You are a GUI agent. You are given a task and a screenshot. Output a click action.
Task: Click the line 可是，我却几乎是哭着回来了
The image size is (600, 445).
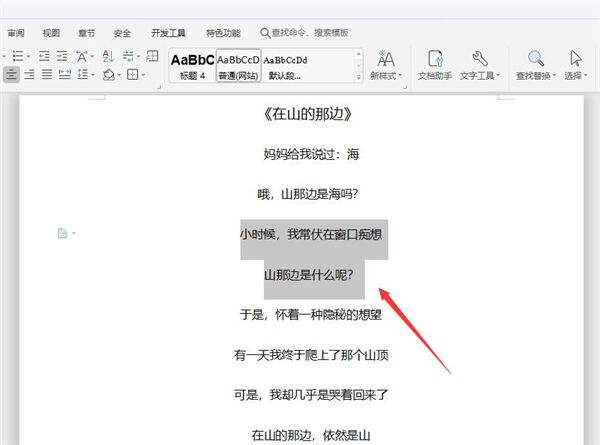(x=311, y=395)
